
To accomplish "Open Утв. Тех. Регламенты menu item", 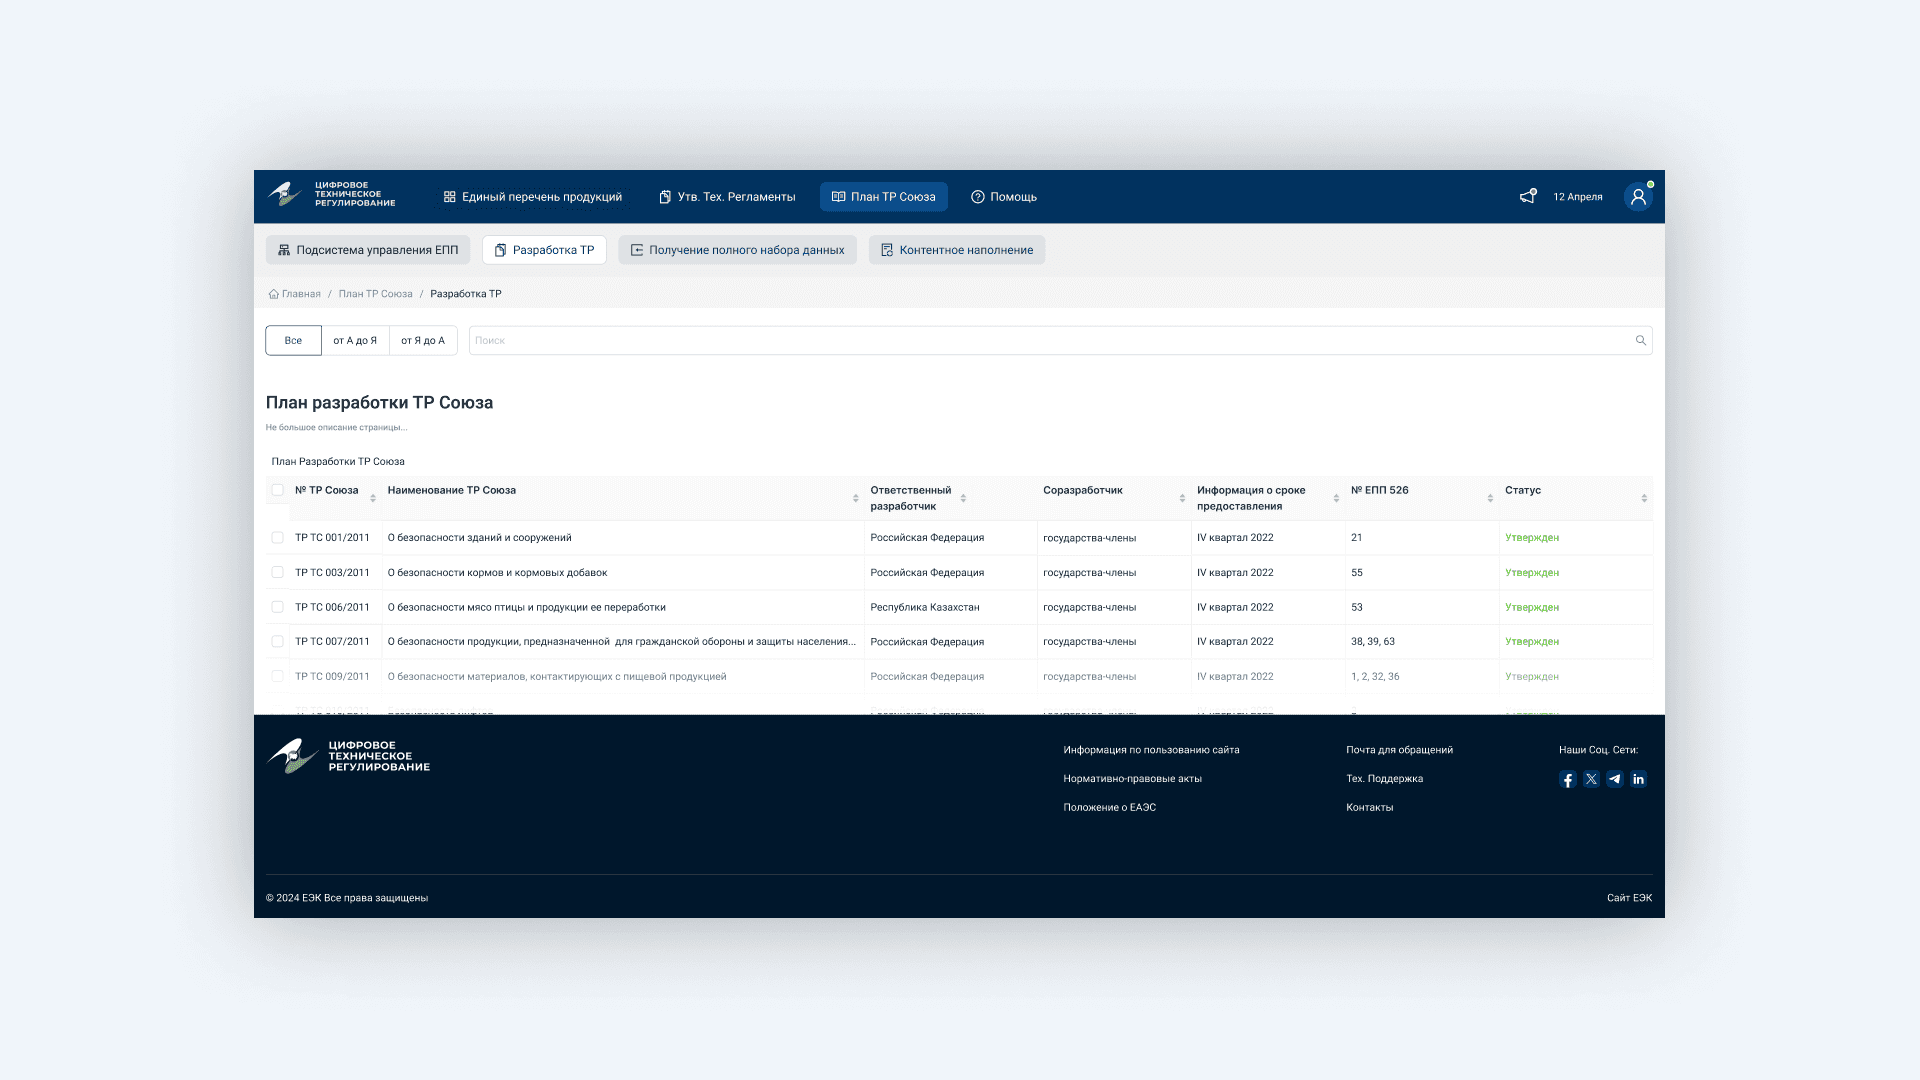I will [x=727, y=197].
